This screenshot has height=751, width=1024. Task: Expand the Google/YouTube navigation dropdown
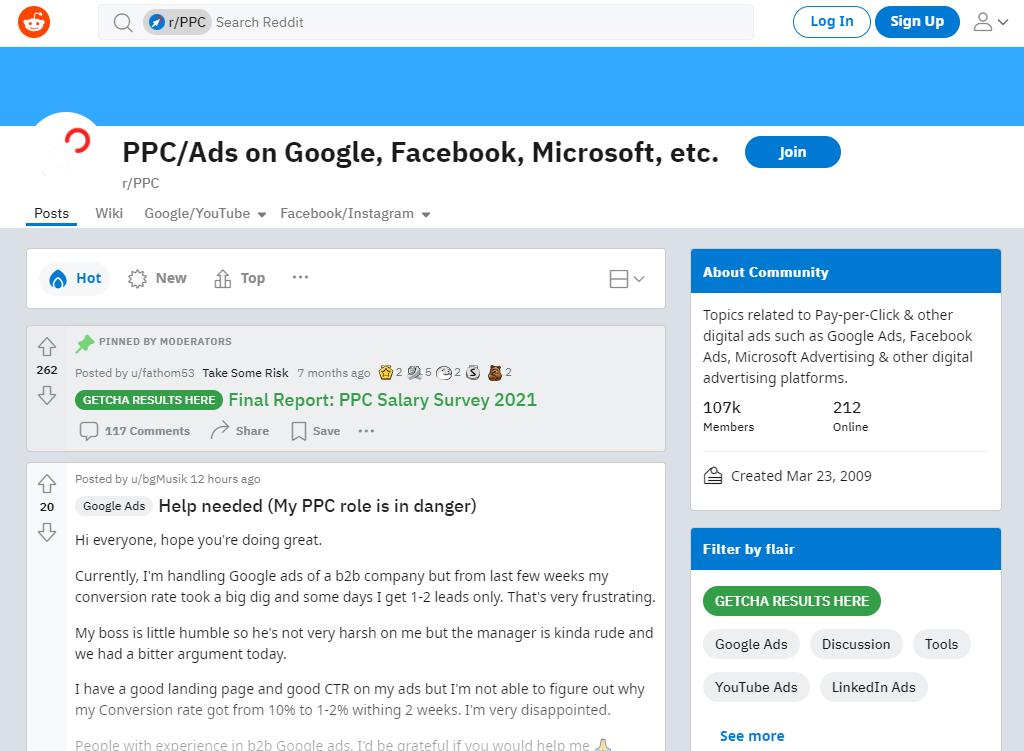pos(262,213)
